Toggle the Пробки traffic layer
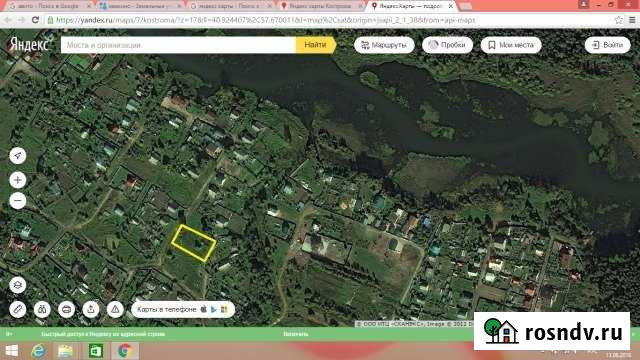 pyautogui.click(x=447, y=45)
